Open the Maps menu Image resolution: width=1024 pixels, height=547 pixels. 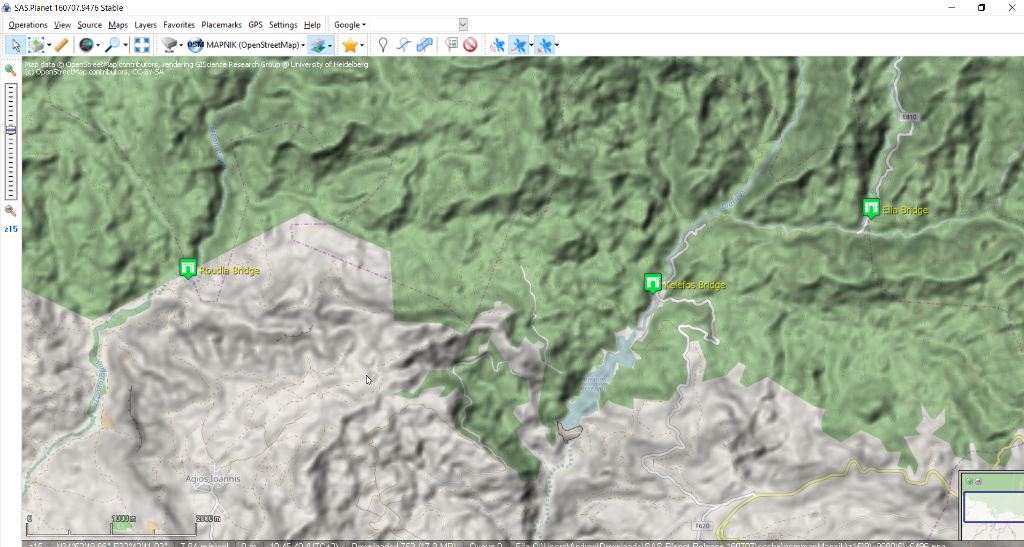118,25
